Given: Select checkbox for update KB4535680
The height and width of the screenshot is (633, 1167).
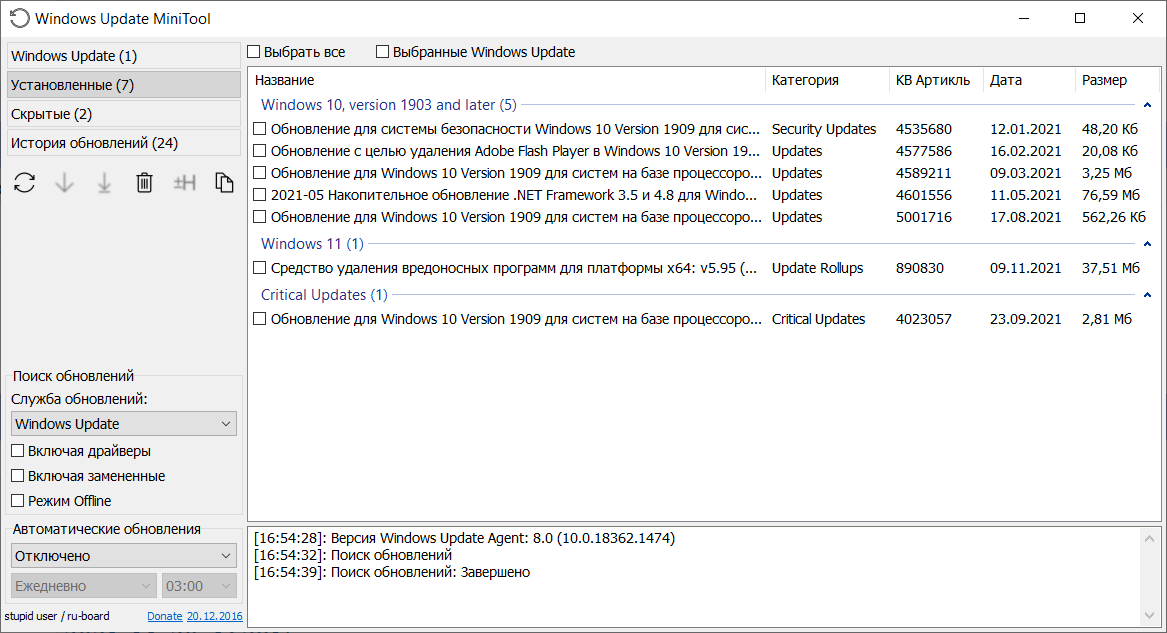Looking at the screenshot, I should 260,129.
